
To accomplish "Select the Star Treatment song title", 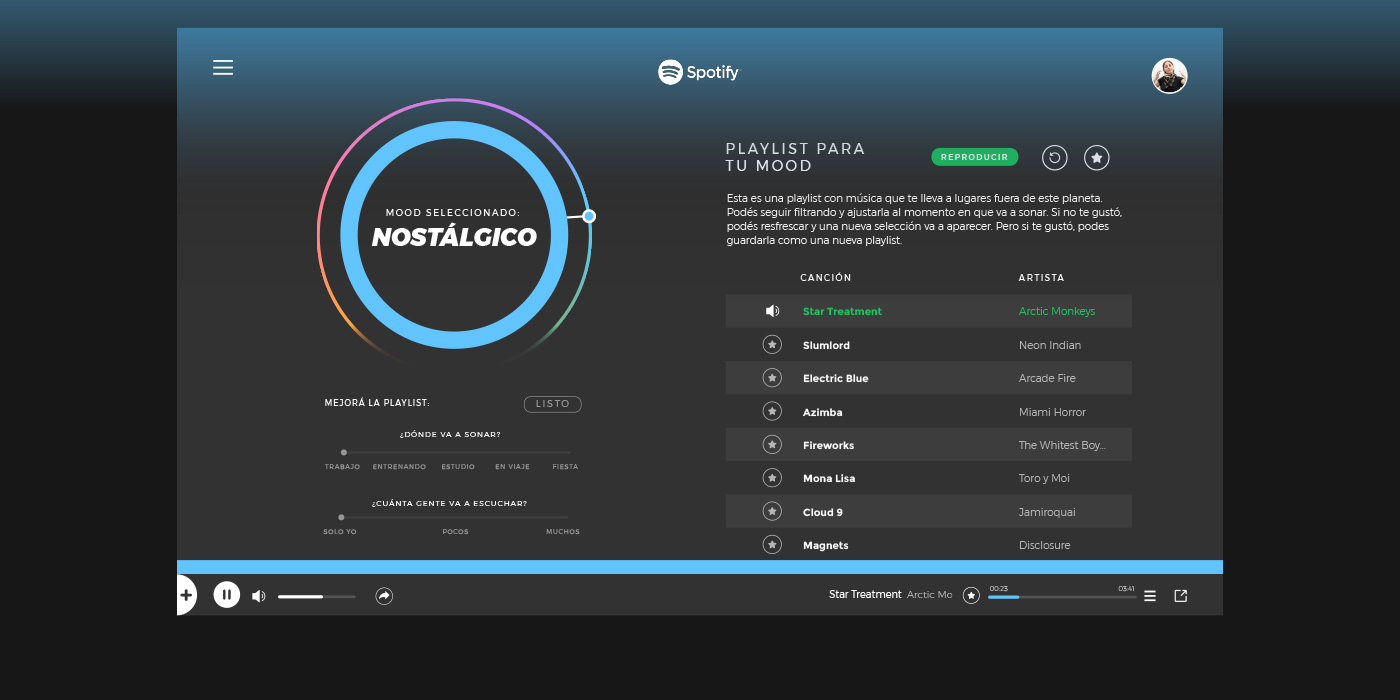I will coord(842,312).
